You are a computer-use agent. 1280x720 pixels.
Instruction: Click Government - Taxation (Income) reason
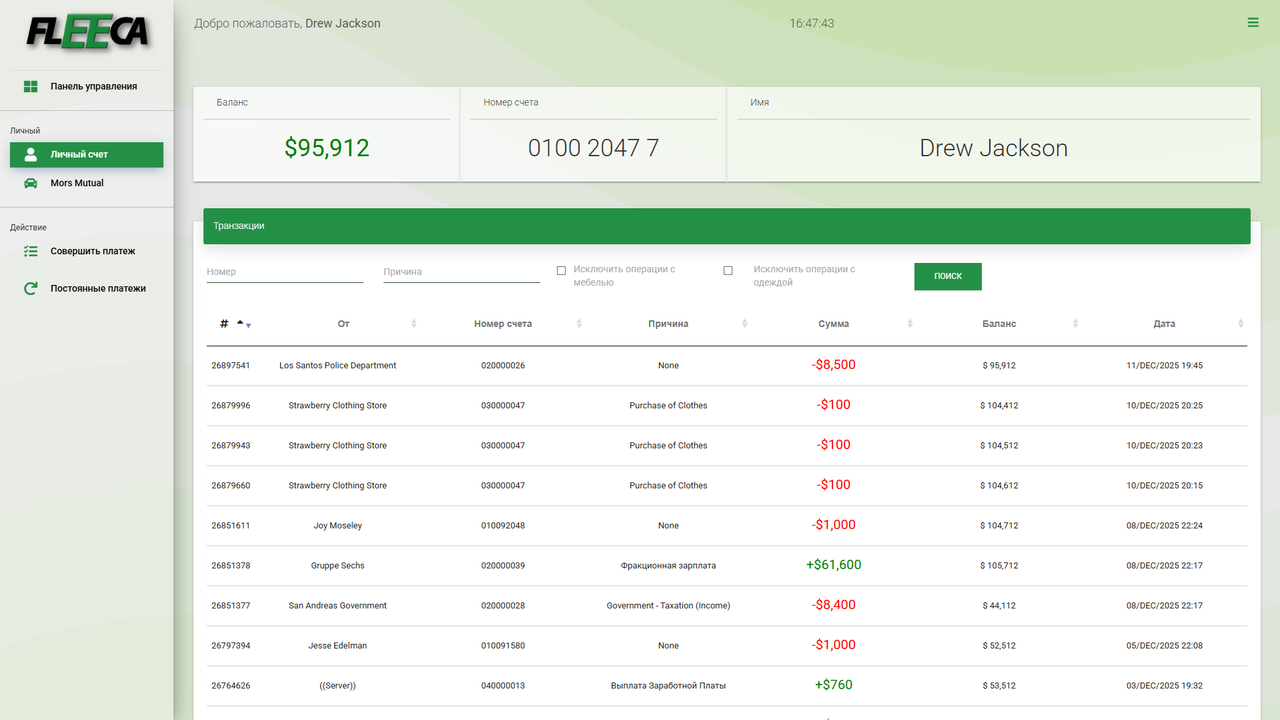[x=668, y=606]
